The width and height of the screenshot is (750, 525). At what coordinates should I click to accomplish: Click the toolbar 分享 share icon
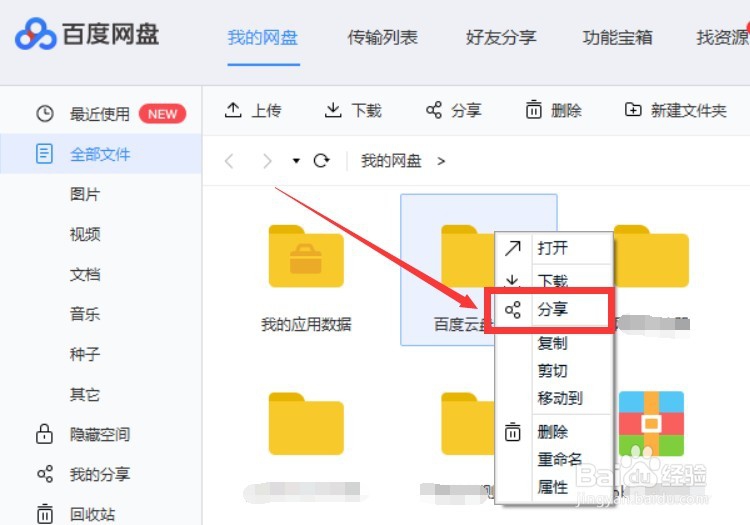(x=434, y=110)
